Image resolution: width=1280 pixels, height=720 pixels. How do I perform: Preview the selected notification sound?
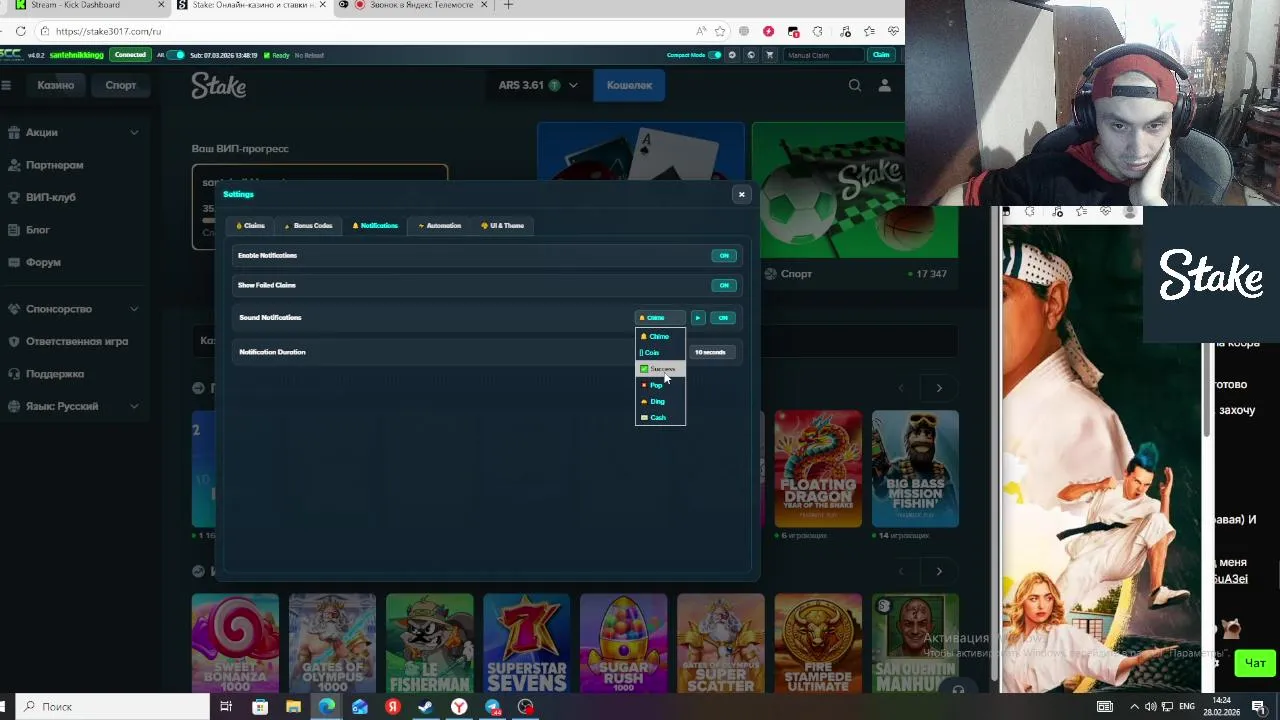(x=698, y=318)
